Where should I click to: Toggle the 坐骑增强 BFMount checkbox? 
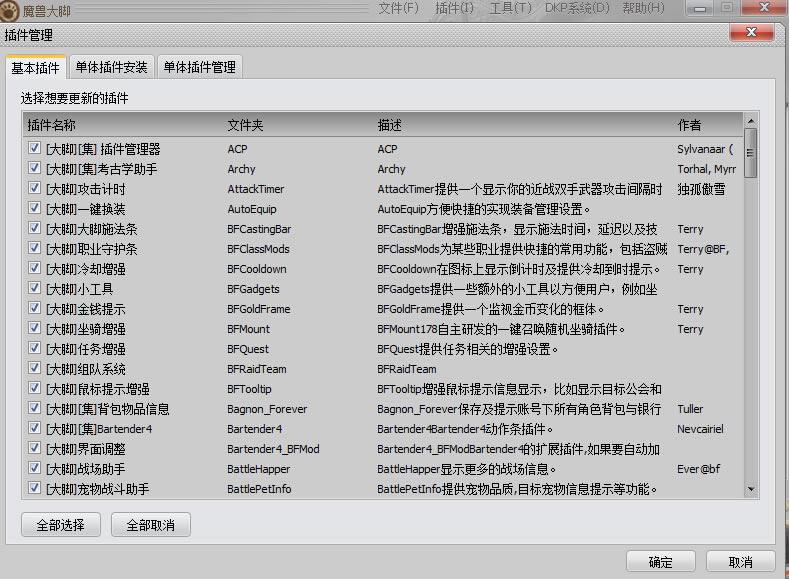point(34,328)
